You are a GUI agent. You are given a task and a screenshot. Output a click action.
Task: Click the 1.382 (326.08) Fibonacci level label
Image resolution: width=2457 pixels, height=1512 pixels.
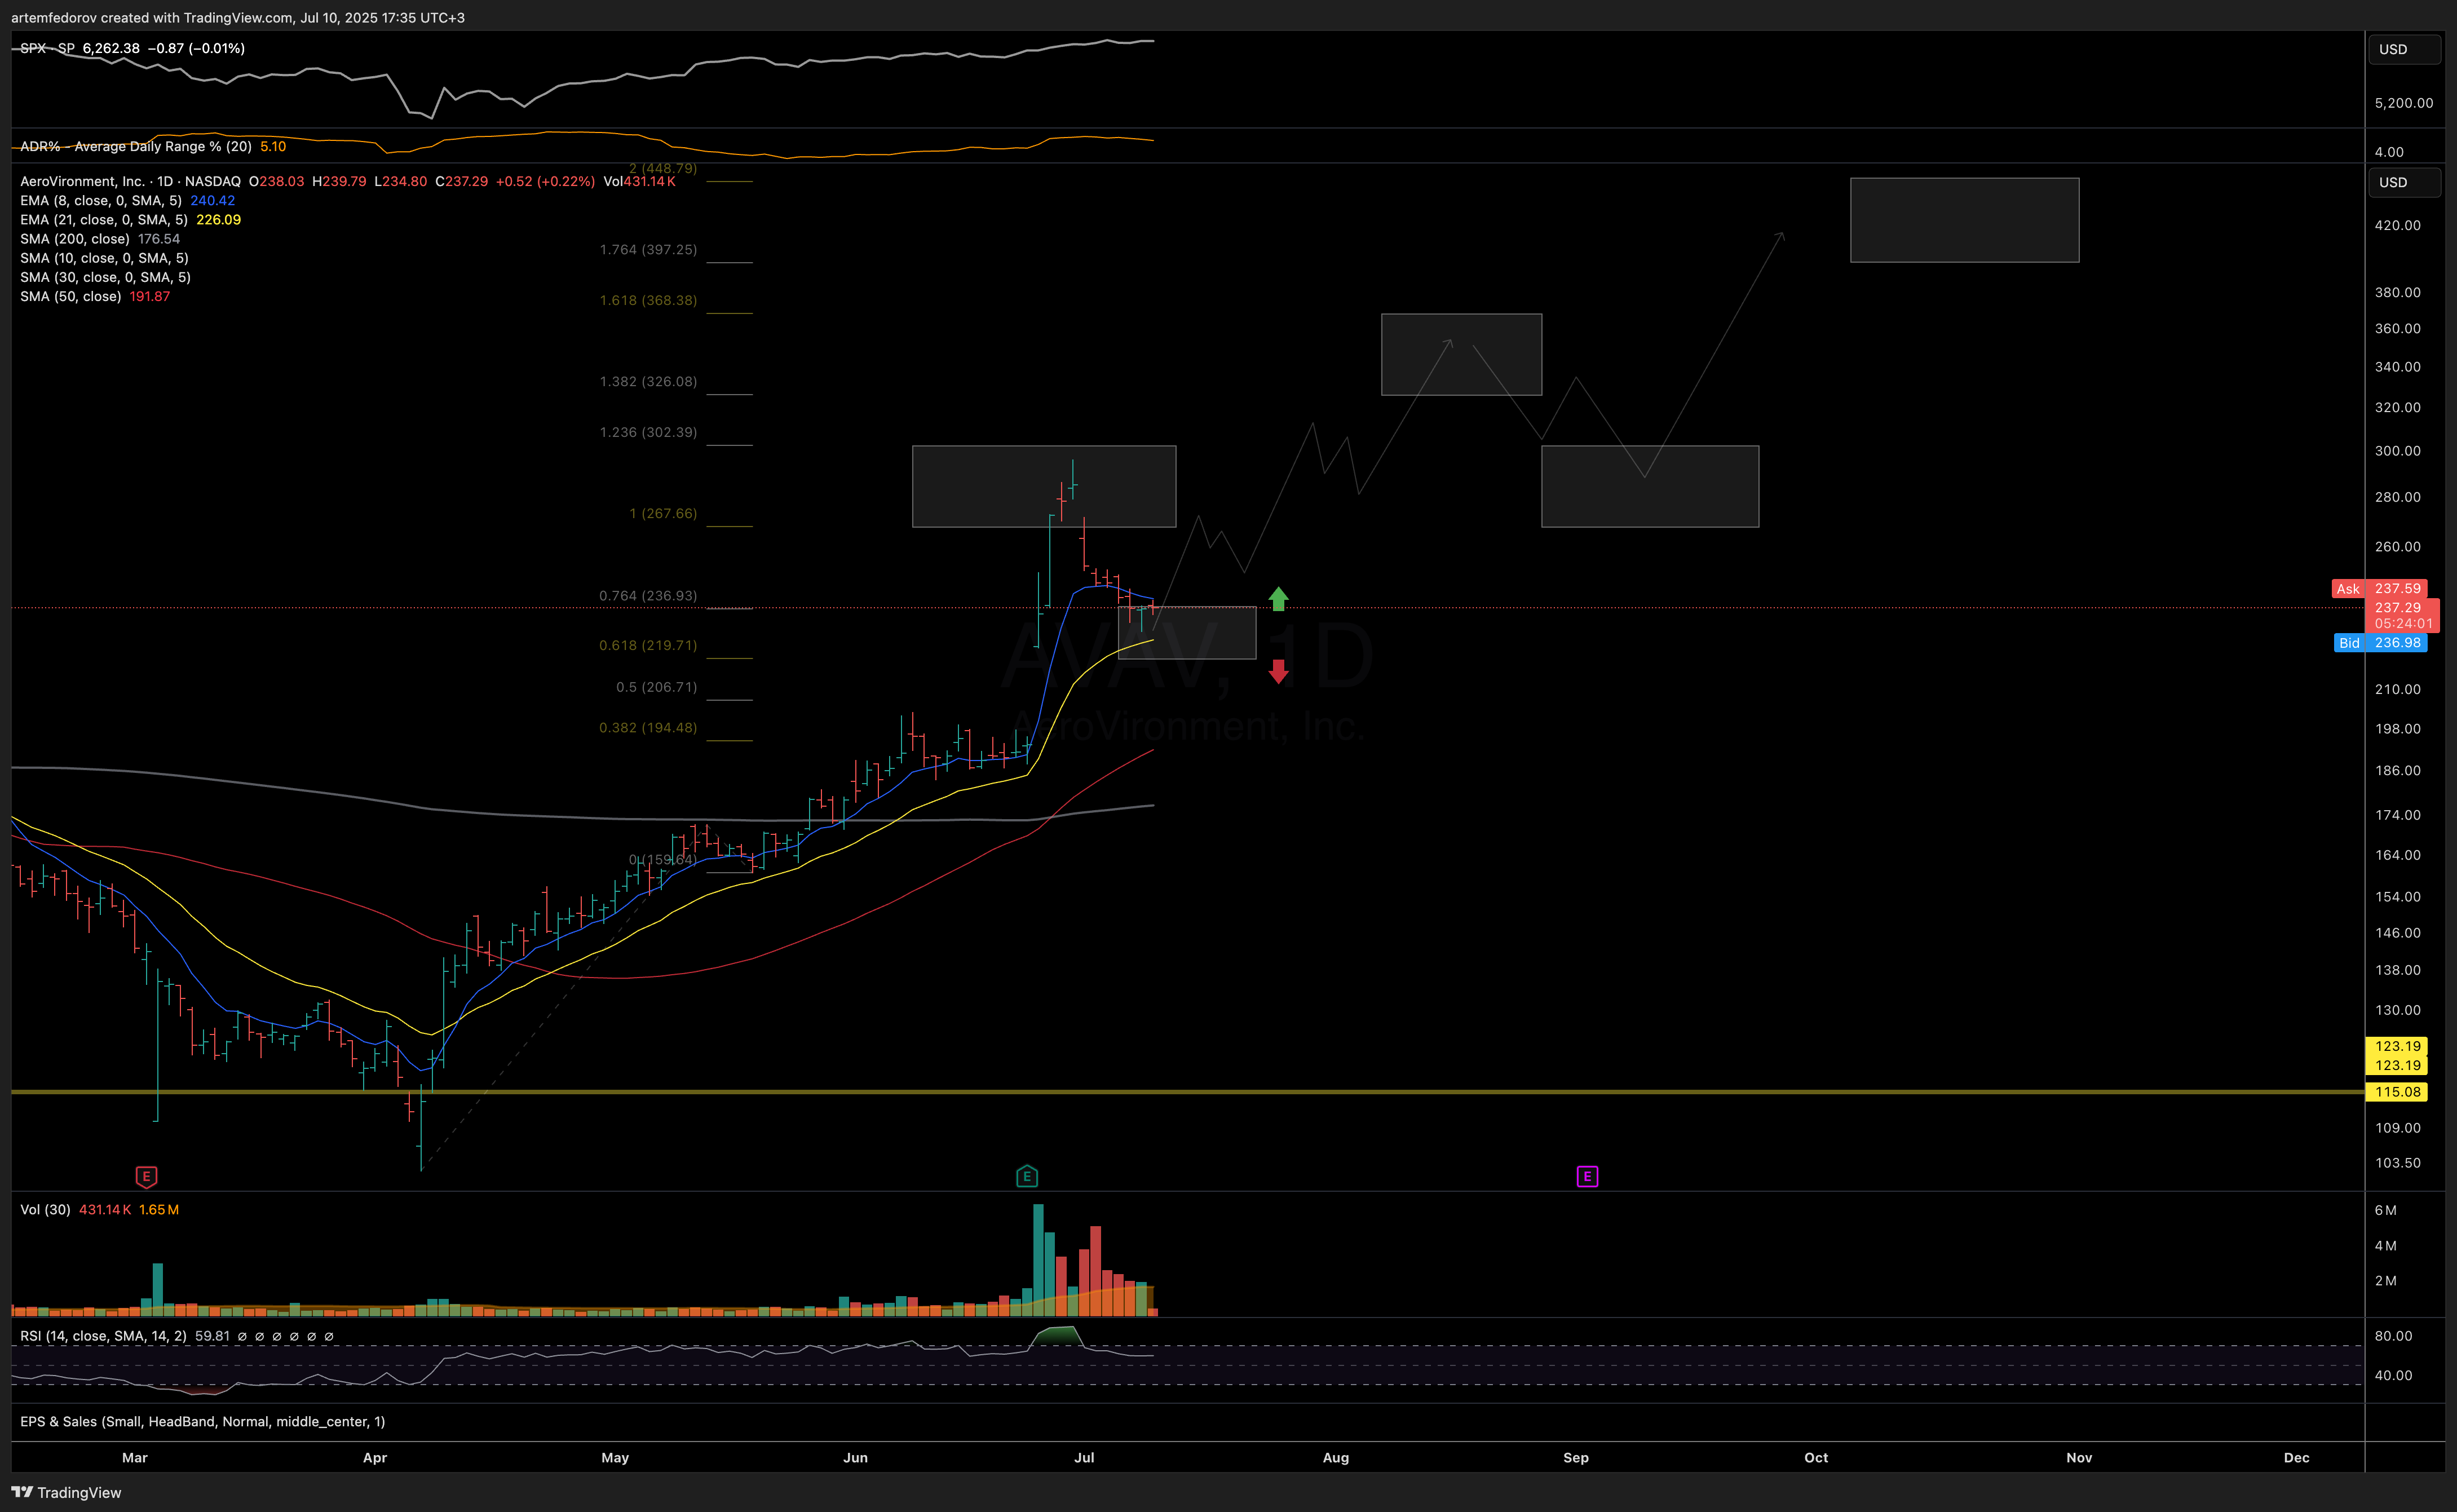[648, 381]
